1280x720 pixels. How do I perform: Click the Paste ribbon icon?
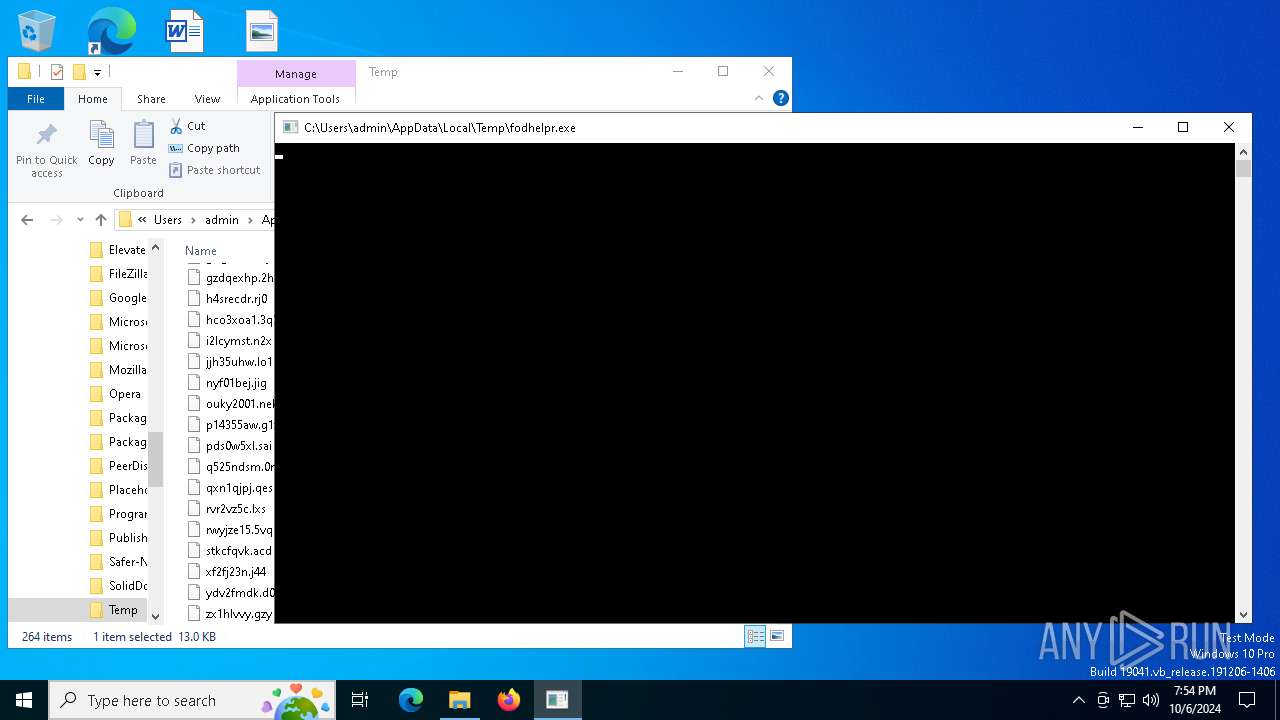pos(143,144)
